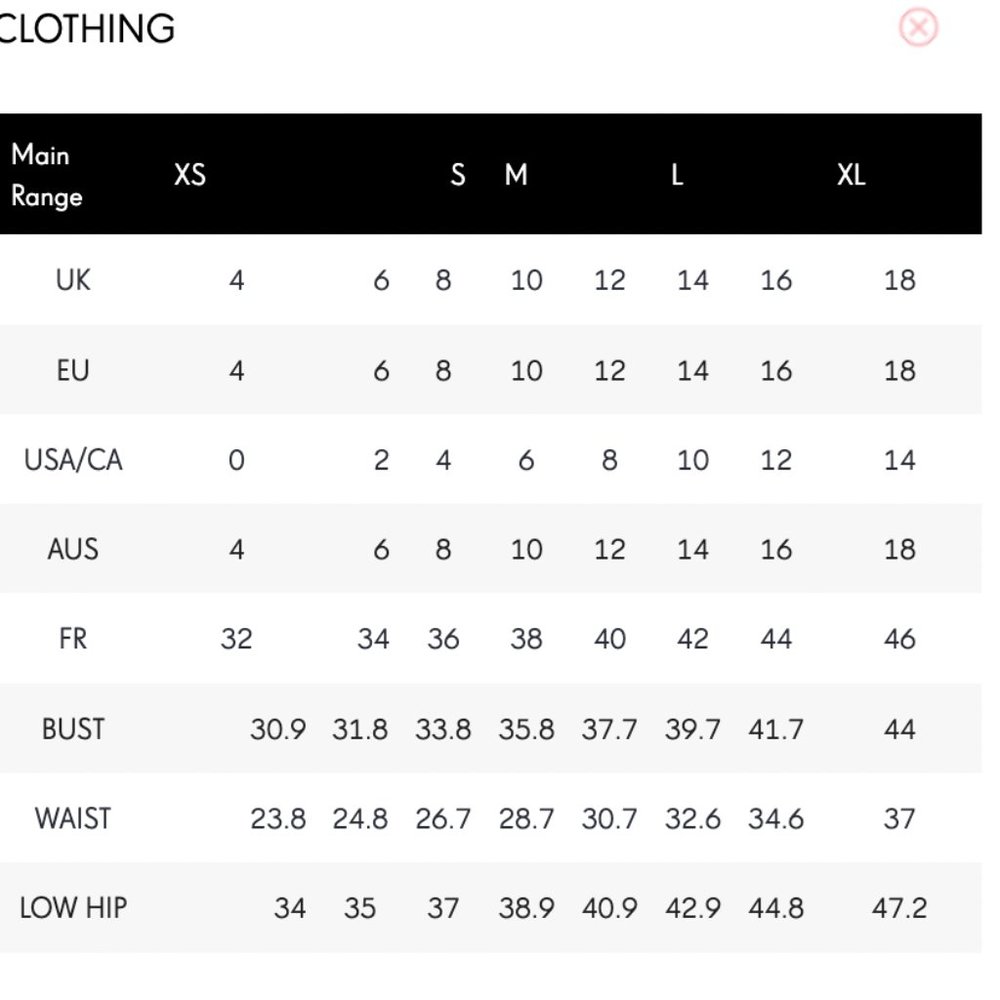The image size is (1000, 1000).
Task: Select low hip value 47.2
Action: 899,908
